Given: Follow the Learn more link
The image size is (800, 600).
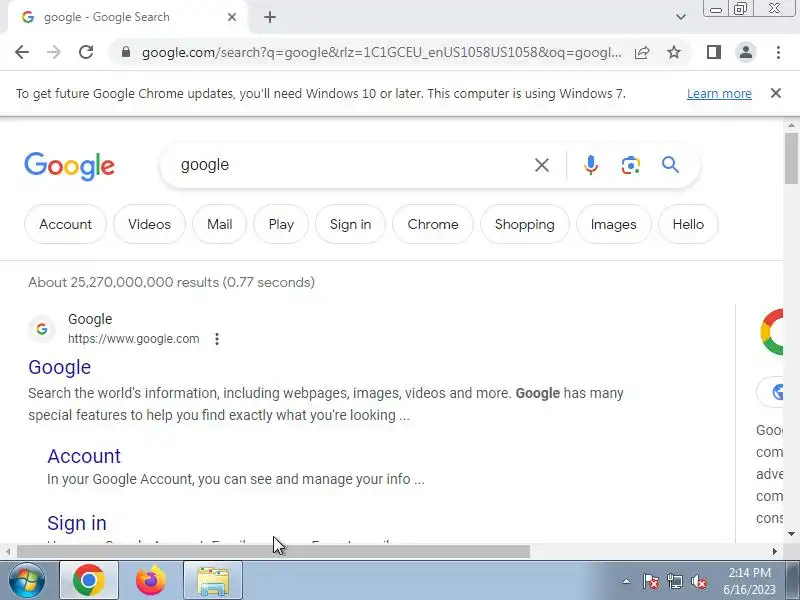Looking at the screenshot, I should tap(719, 94).
